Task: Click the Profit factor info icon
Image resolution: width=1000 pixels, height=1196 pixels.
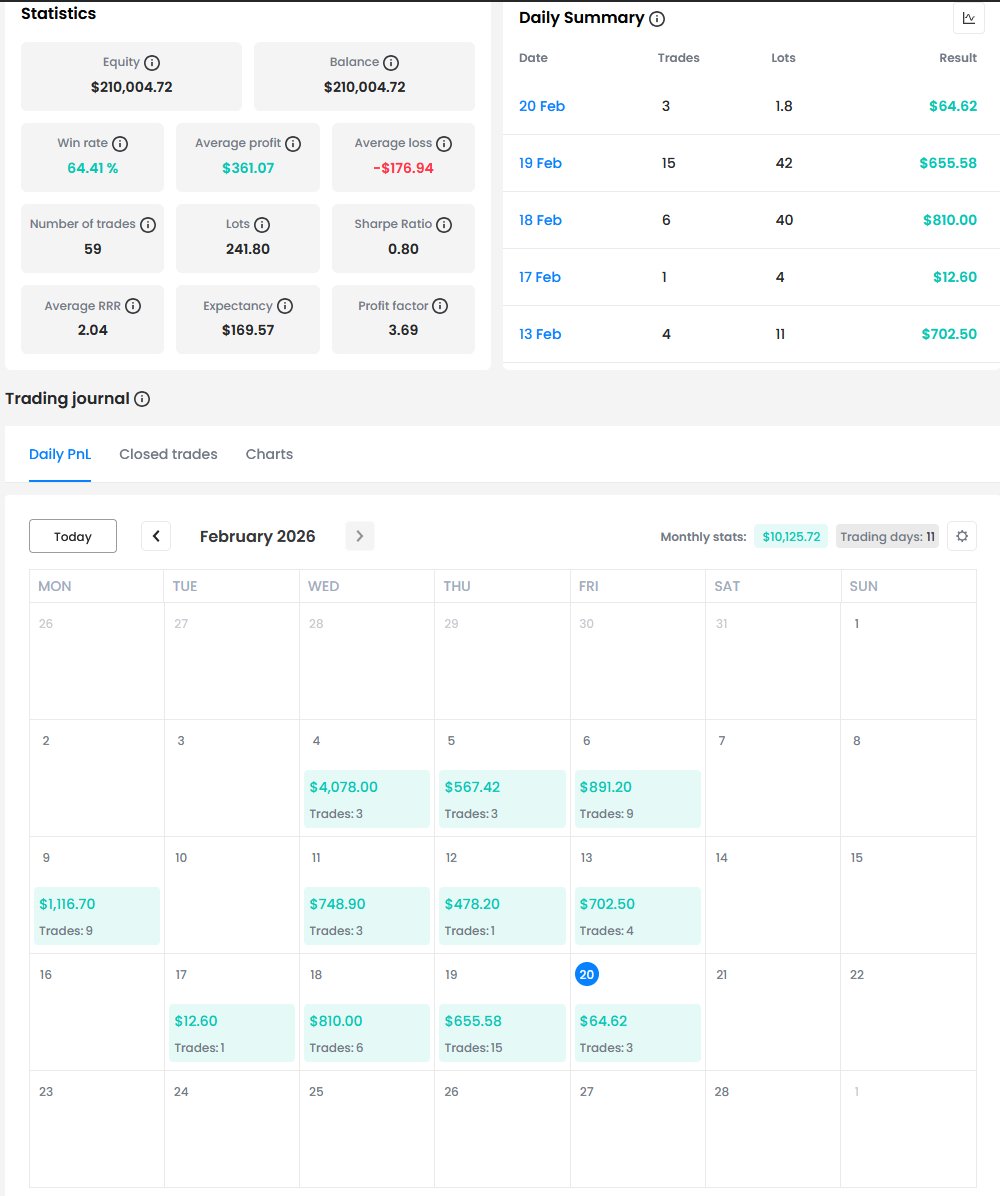Action: 440,306
